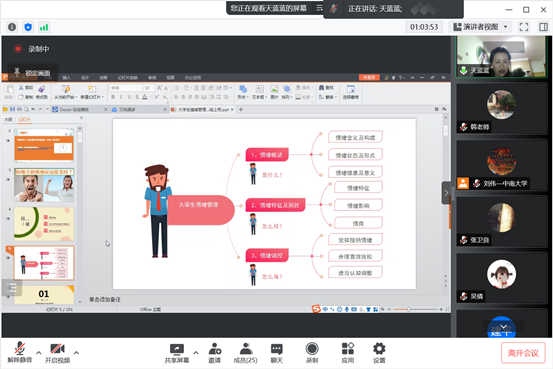Click 共享屏幕 share screen button
The height and width of the screenshot is (369, 553).
[177, 352]
